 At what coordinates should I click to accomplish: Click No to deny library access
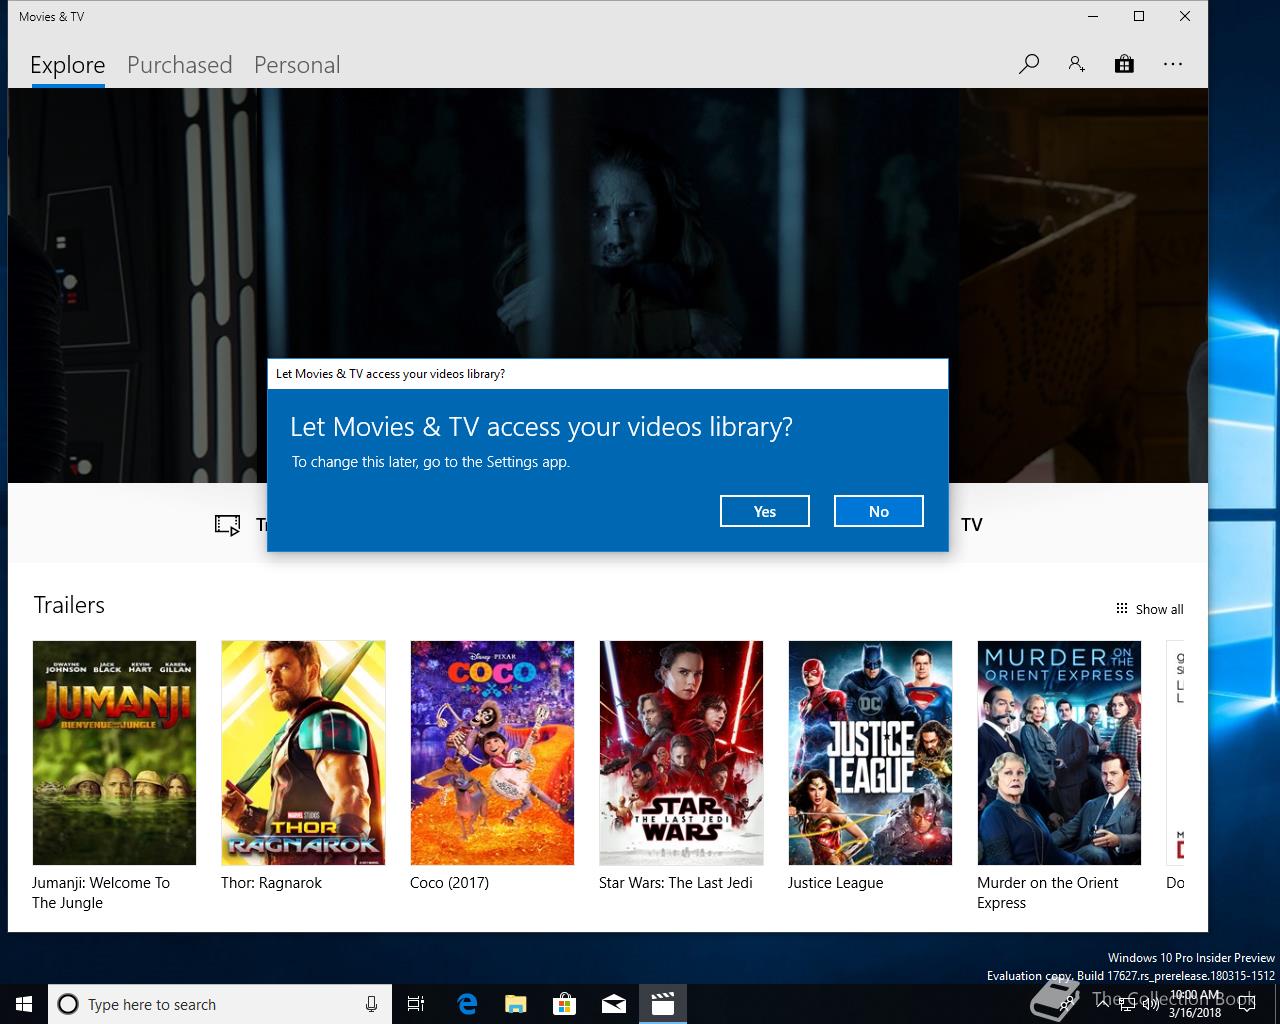pos(879,511)
